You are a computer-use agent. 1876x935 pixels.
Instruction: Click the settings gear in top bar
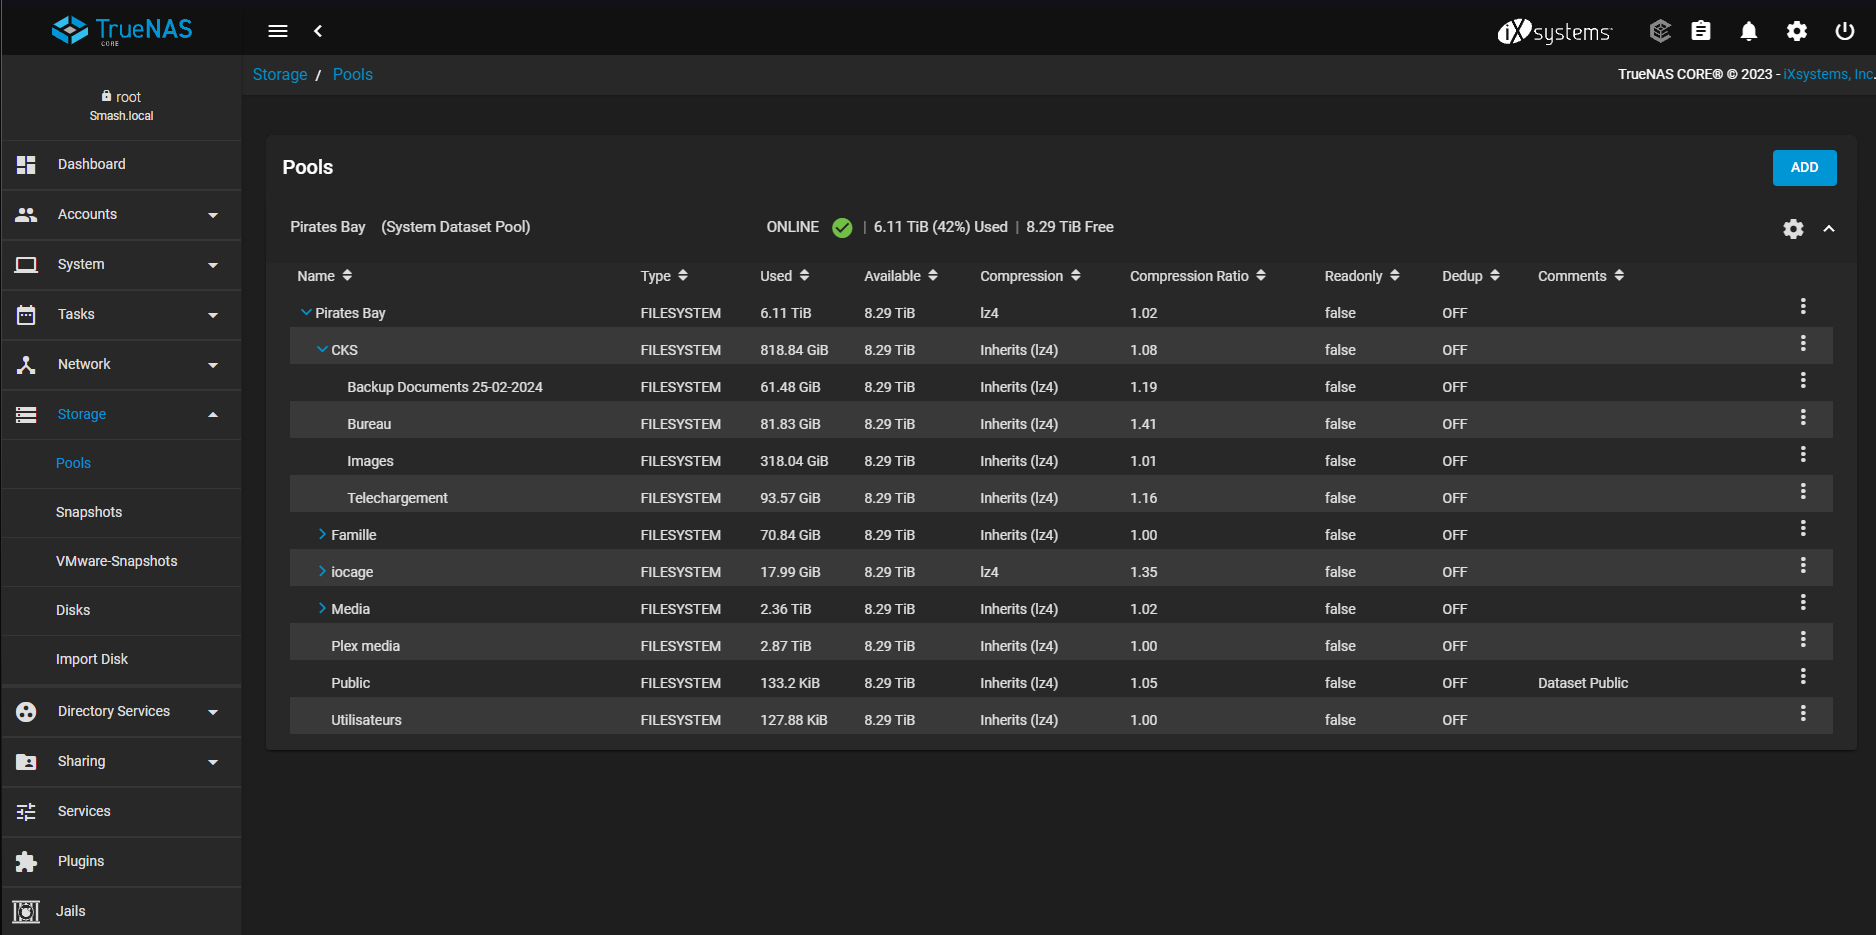[x=1796, y=31]
